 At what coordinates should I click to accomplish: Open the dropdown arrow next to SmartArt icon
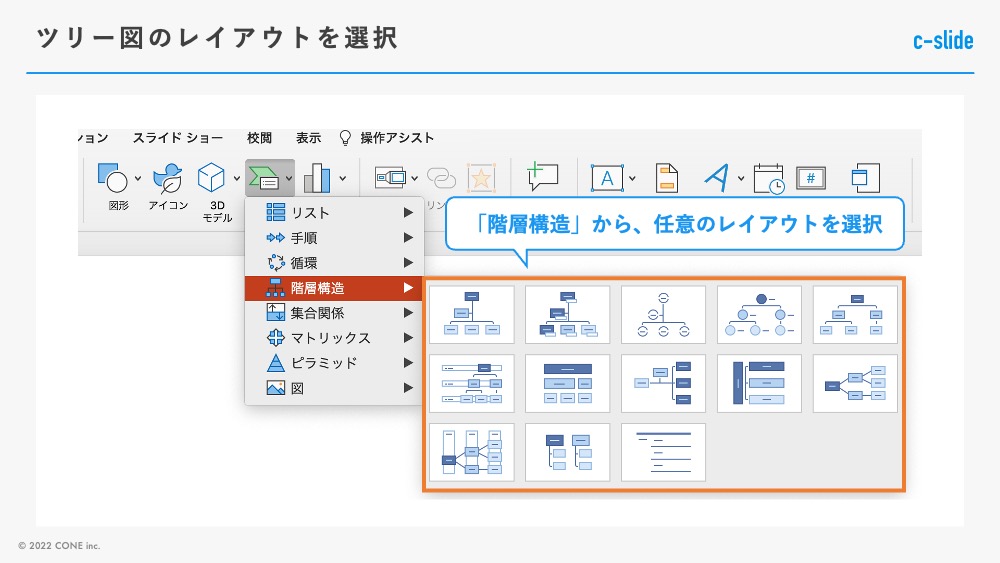click(289, 179)
